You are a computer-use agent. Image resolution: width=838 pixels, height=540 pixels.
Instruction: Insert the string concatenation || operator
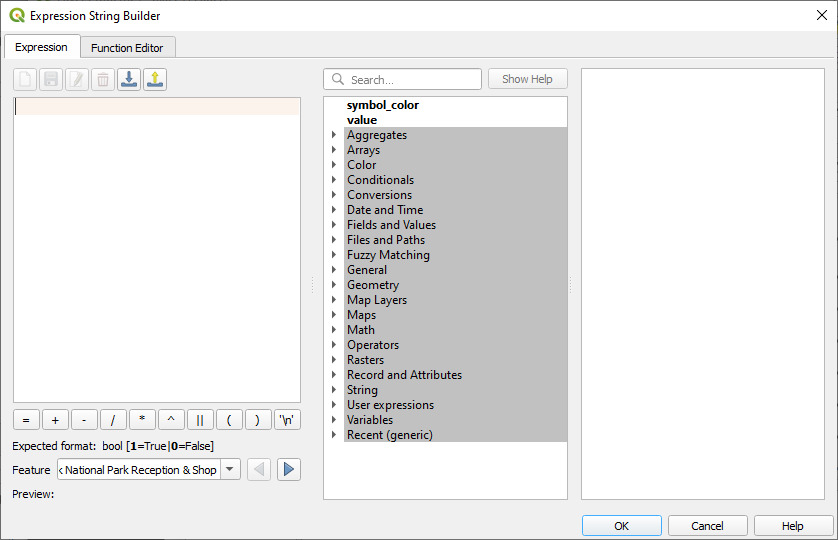pos(200,420)
